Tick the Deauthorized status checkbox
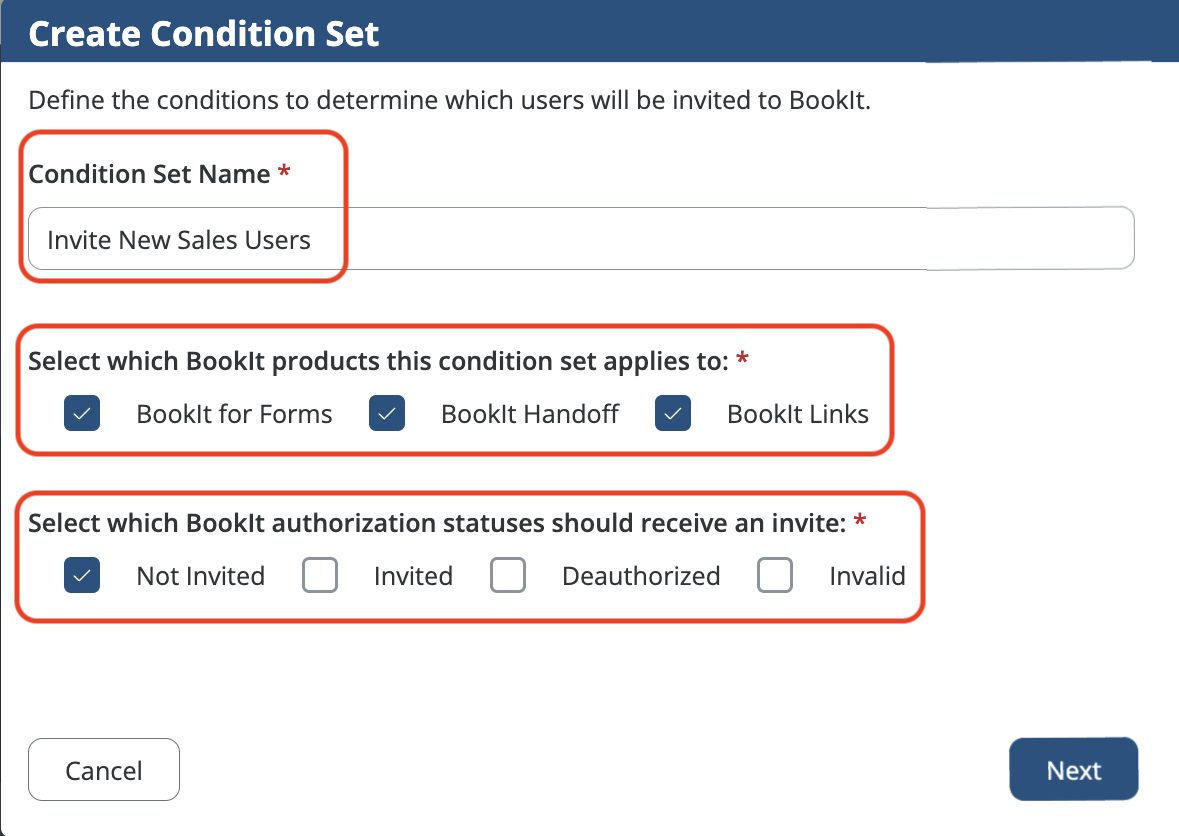Viewport: 1179px width, 836px height. click(x=508, y=576)
